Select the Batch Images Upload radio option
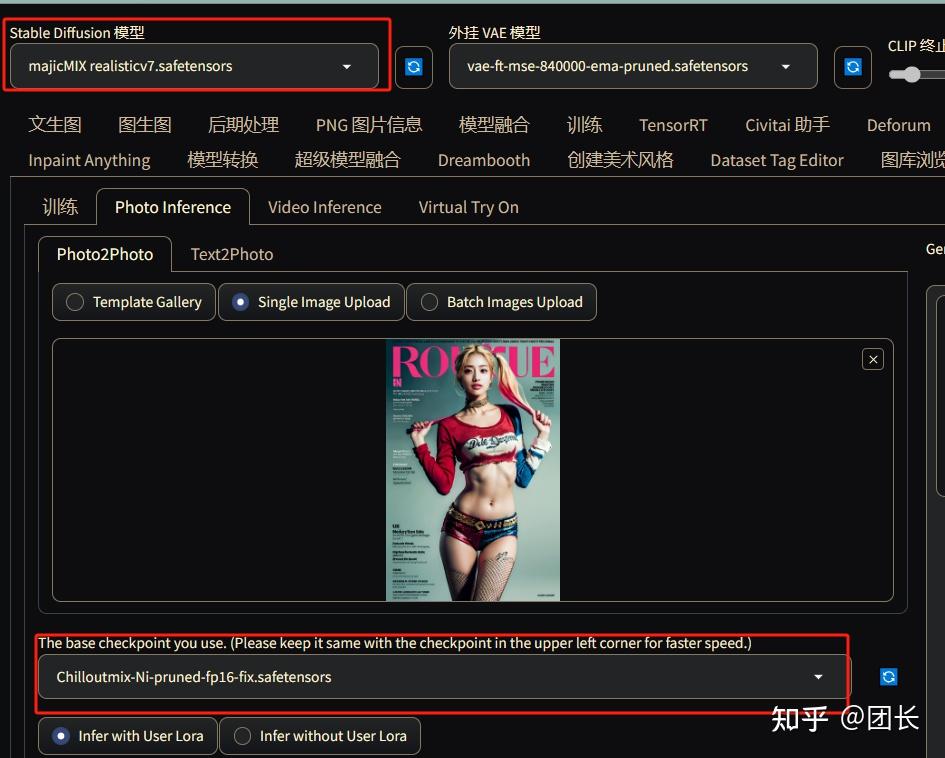 click(501, 302)
